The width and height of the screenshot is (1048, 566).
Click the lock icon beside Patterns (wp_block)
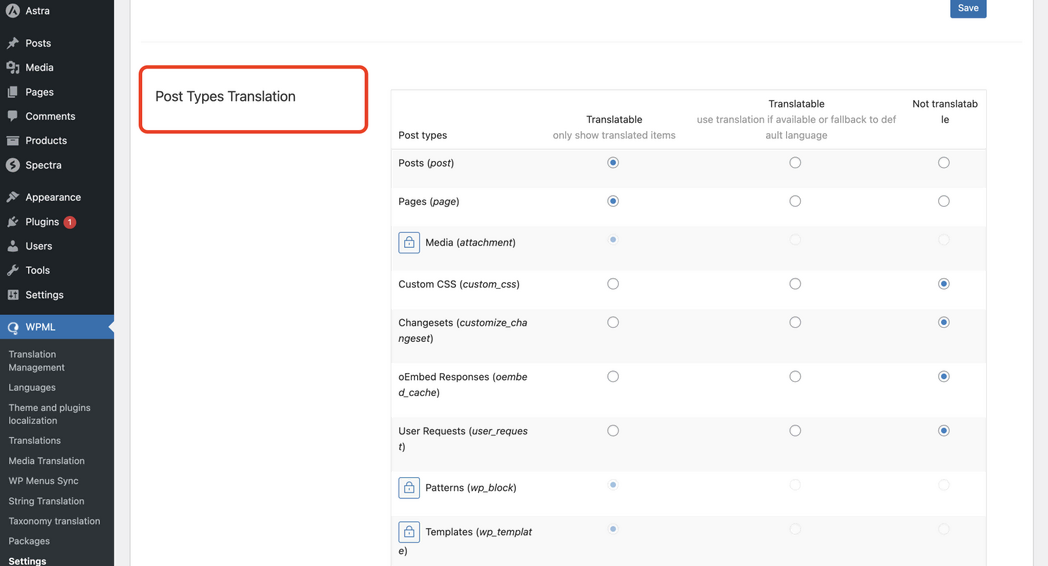pos(409,488)
